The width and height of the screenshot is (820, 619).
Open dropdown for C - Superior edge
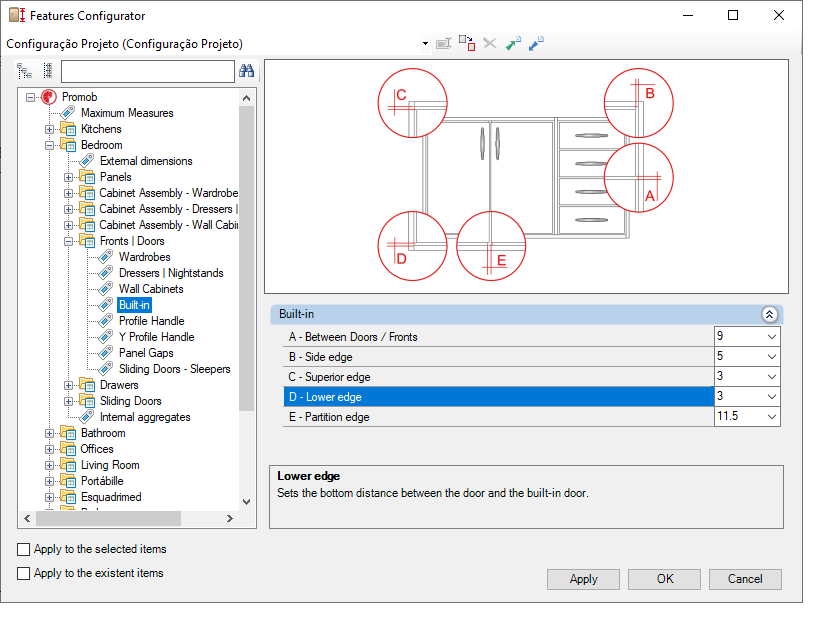click(x=771, y=376)
